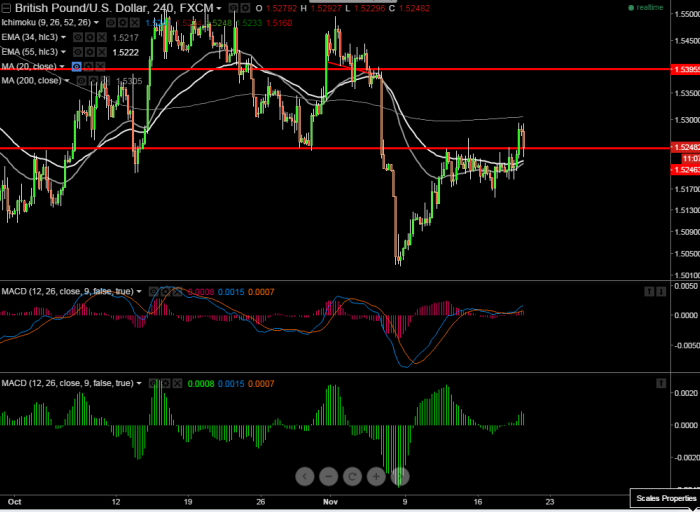Select the upper red horizontal line at 1.5395
Image resolution: width=700 pixels, height=512 pixels.
click(x=335, y=69)
